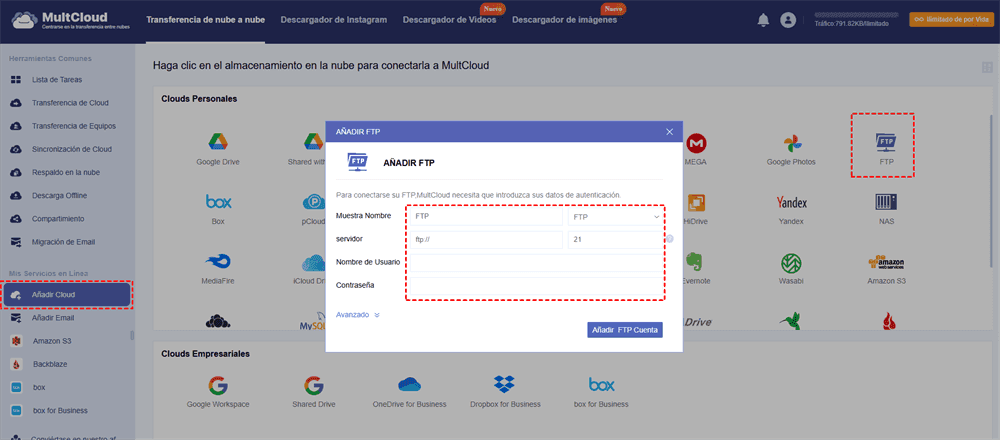Toggle the grid view icon
The height and width of the screenshot is (440, 1000).
click(x=987, y=67)
